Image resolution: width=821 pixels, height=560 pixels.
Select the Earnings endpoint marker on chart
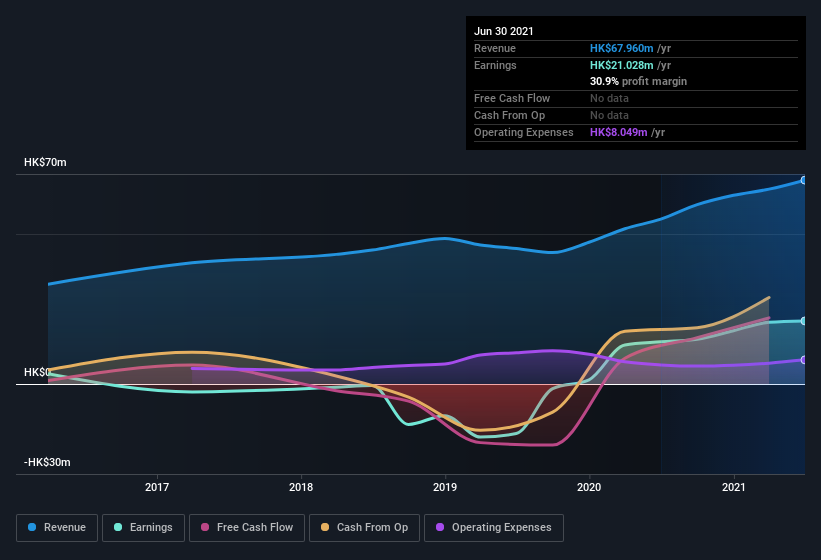pyautogui.click(x=804, y=321)
